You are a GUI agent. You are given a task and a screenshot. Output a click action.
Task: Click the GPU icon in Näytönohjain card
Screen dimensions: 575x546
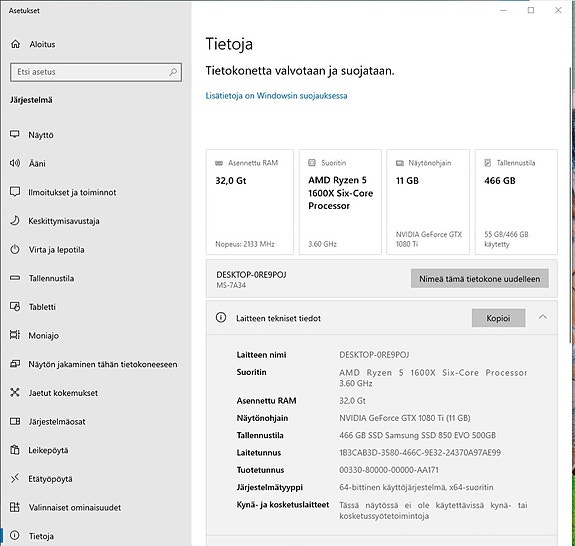400,163
